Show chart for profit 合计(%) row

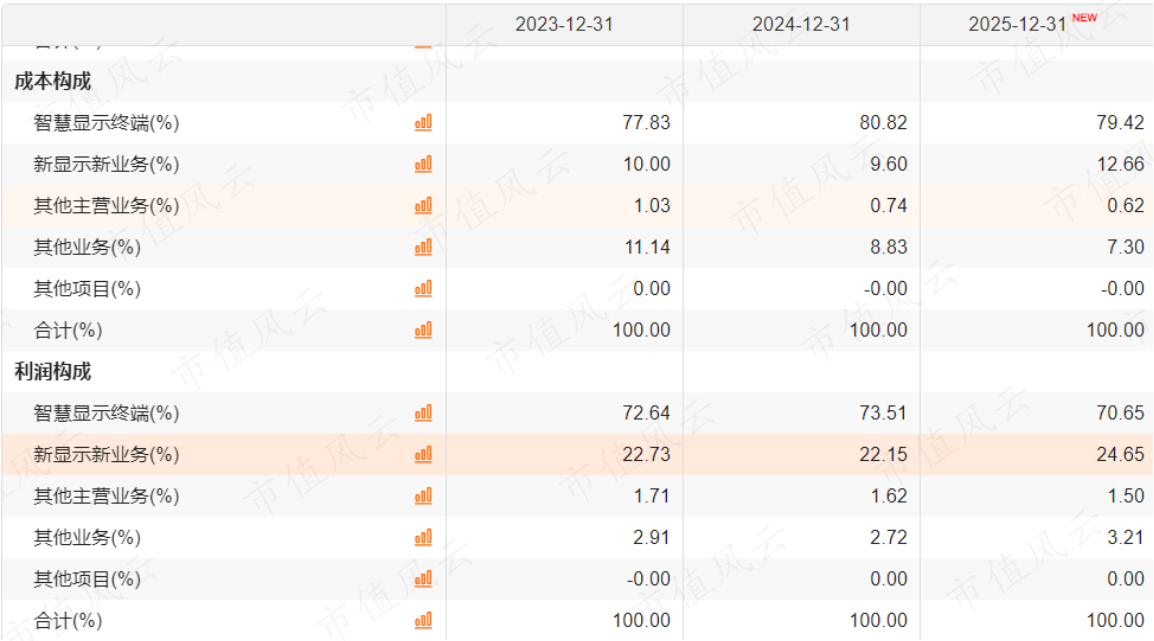coord(423,620)
